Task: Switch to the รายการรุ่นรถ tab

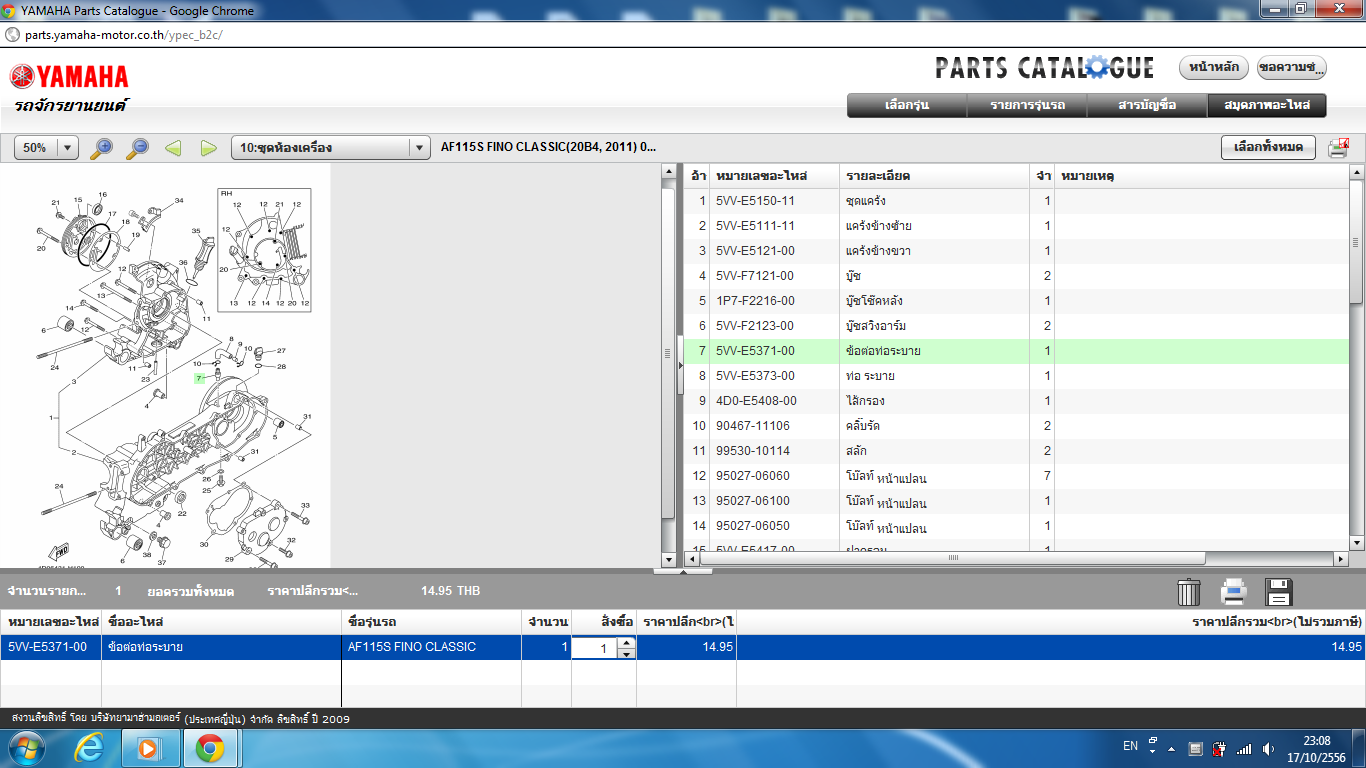Action: 1027,105
